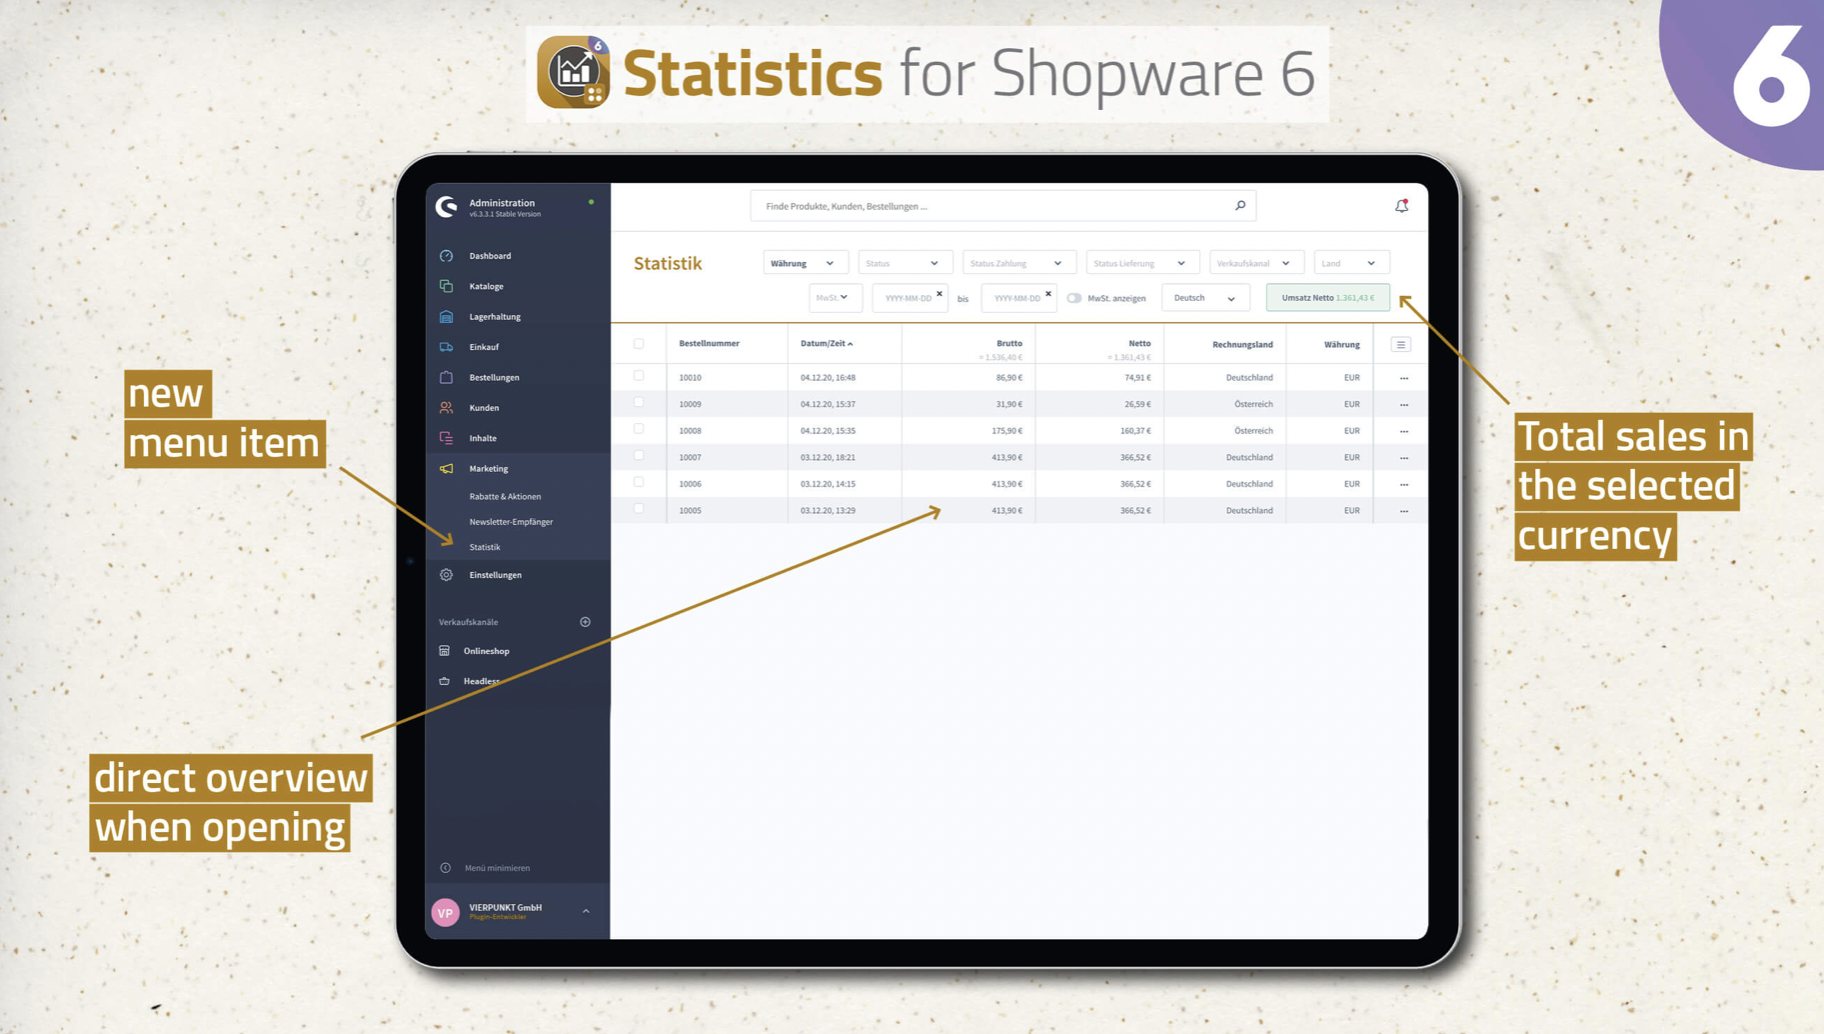The image size is (1824, 1034).
Task: Open Newsletter-Empfänger submenu item
Action: [511, 522]
